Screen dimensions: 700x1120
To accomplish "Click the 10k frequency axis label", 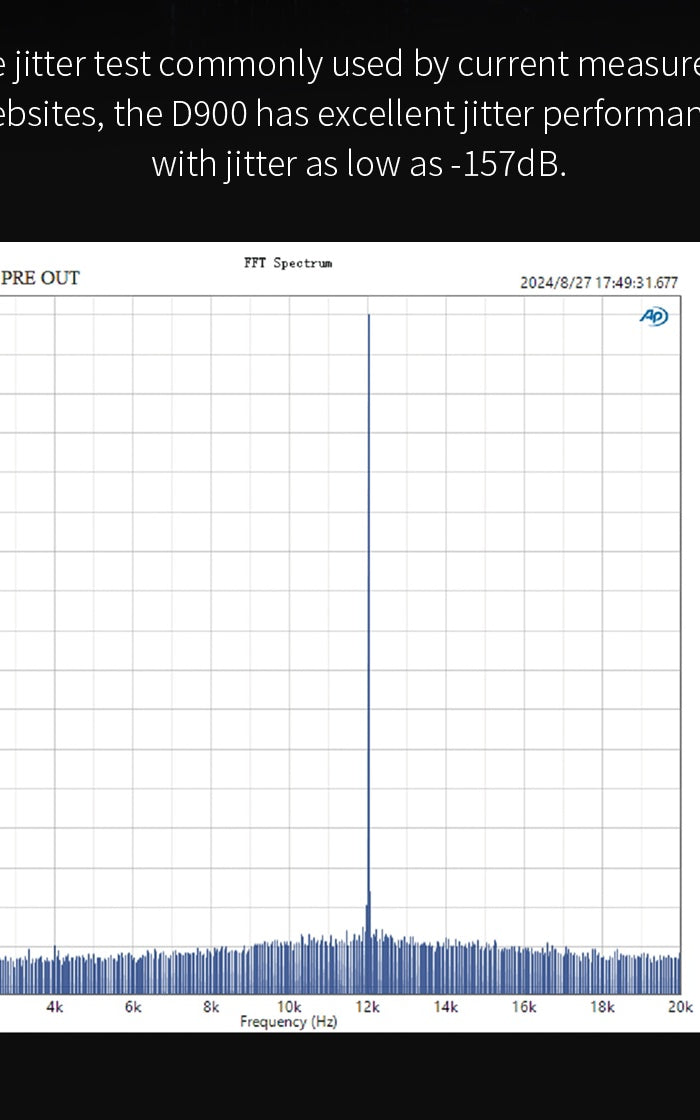I will coord(289,1007).
